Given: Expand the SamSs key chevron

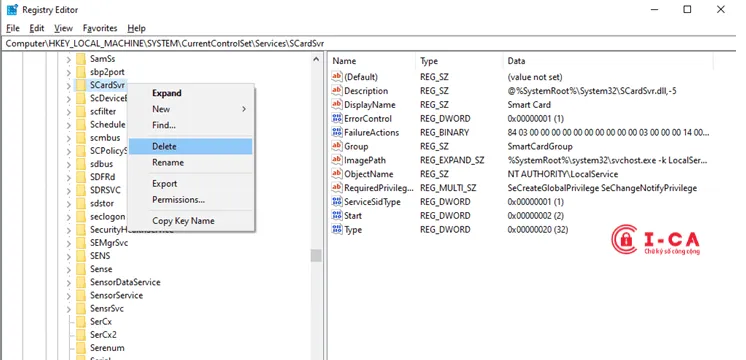Looking at the screenshot, I should coord(69,59).
